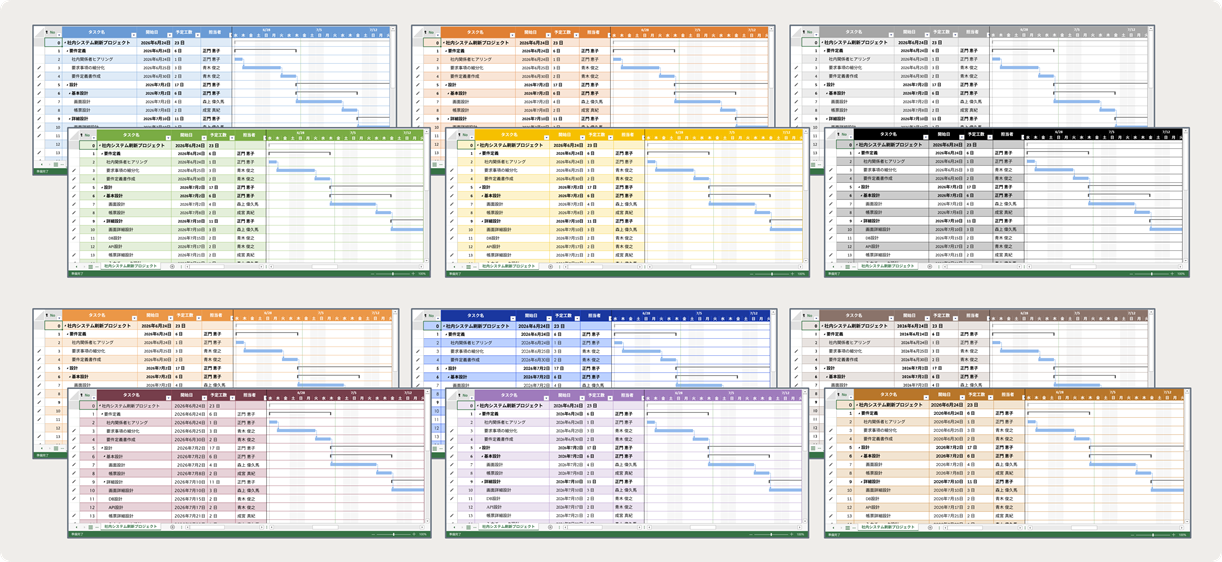Image resolution: width=1222 pixels, height=562 pixels.
Task: Add a new sheet in green window
Action: [173, 266]
